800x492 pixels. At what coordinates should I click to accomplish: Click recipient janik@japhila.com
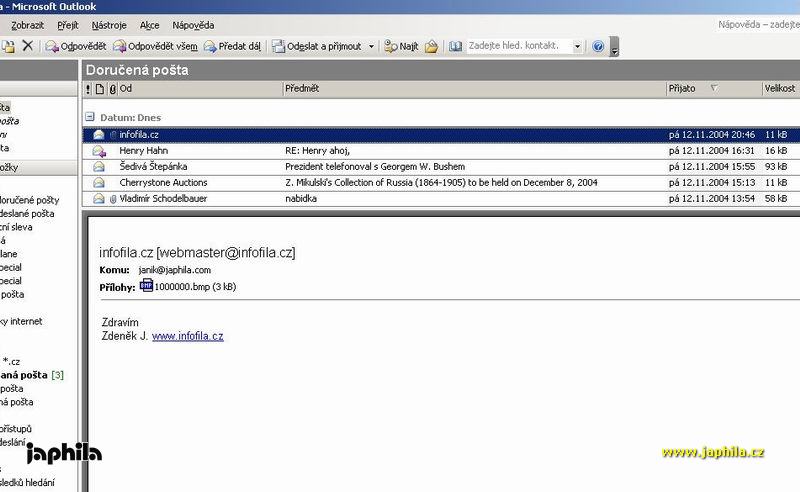click(175, 270)
